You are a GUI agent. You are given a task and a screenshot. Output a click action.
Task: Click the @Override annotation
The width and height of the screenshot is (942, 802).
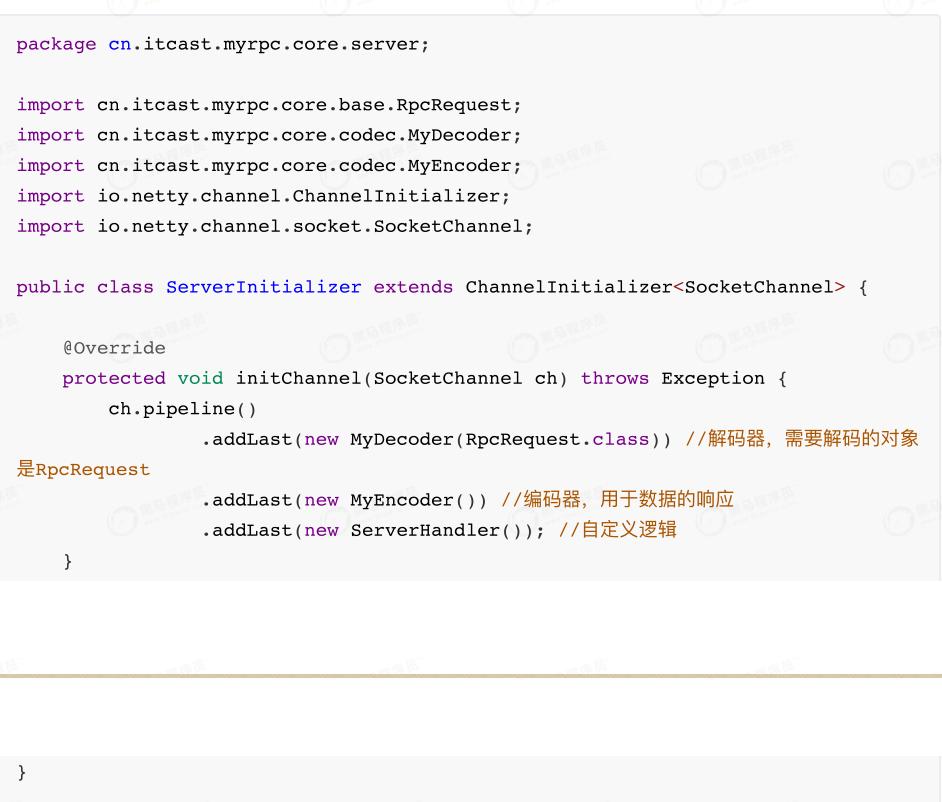point(114,348)
